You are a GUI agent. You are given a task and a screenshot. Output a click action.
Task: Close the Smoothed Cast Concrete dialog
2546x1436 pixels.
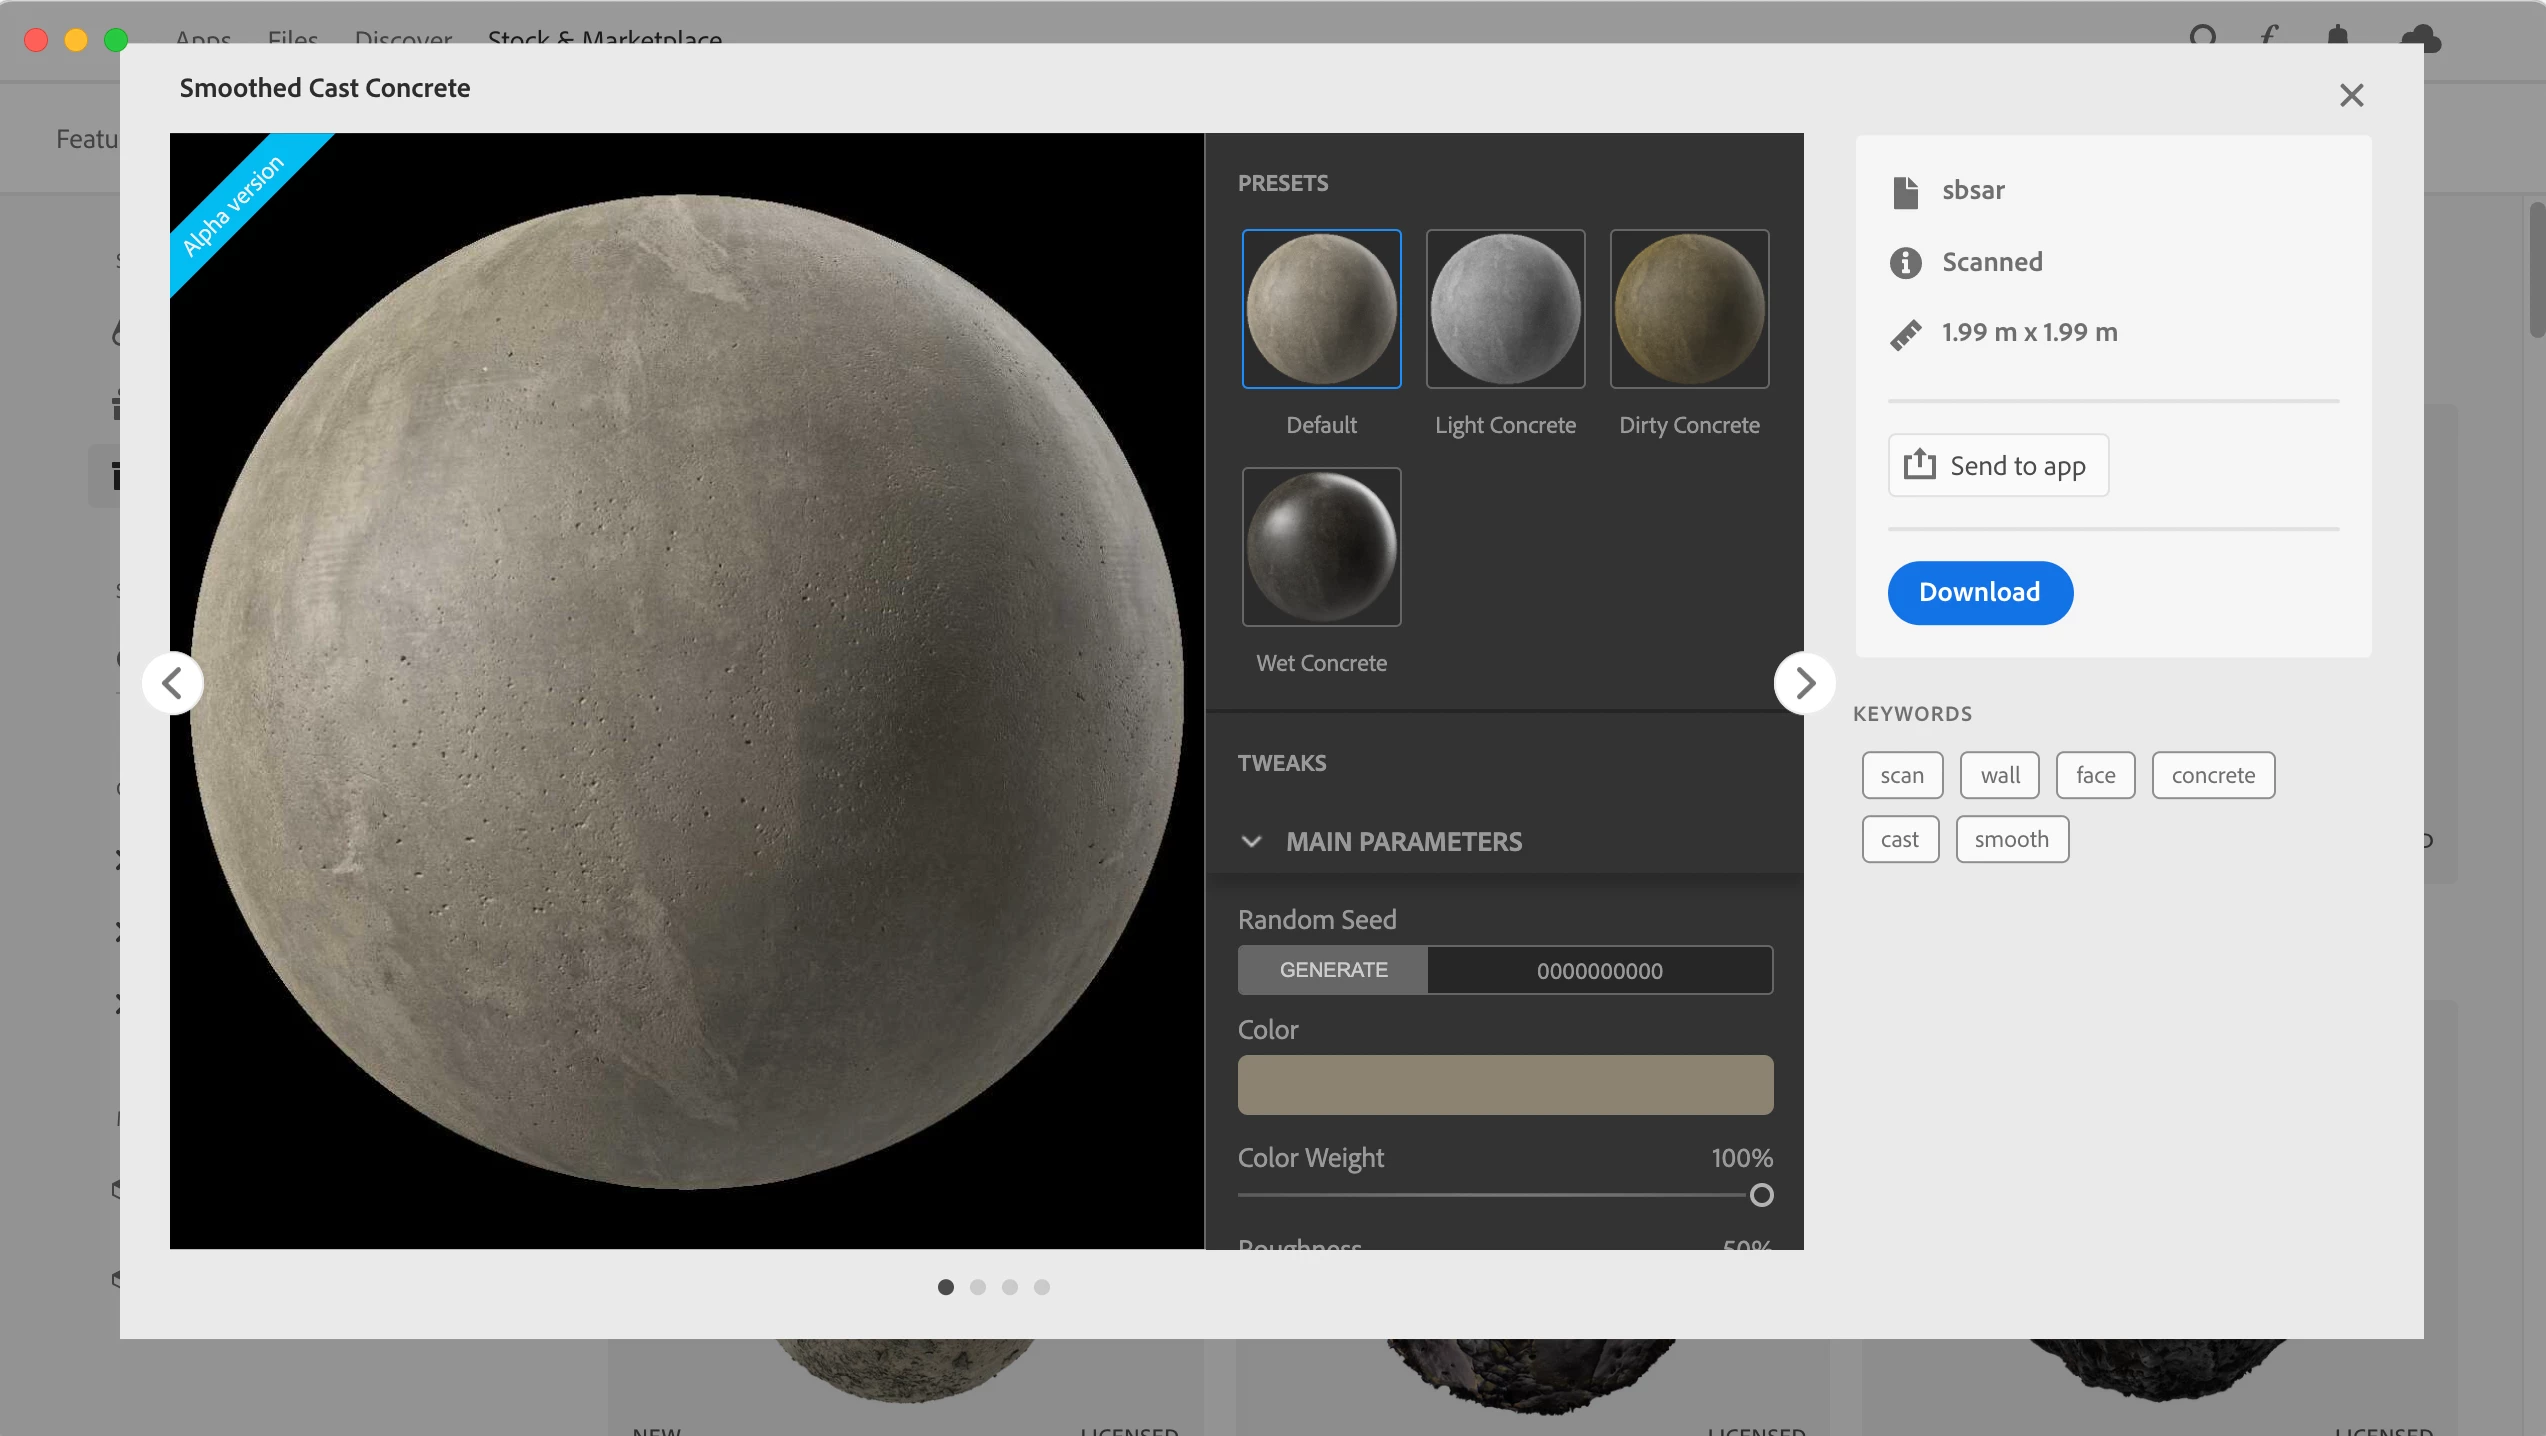click(2352, 95)
